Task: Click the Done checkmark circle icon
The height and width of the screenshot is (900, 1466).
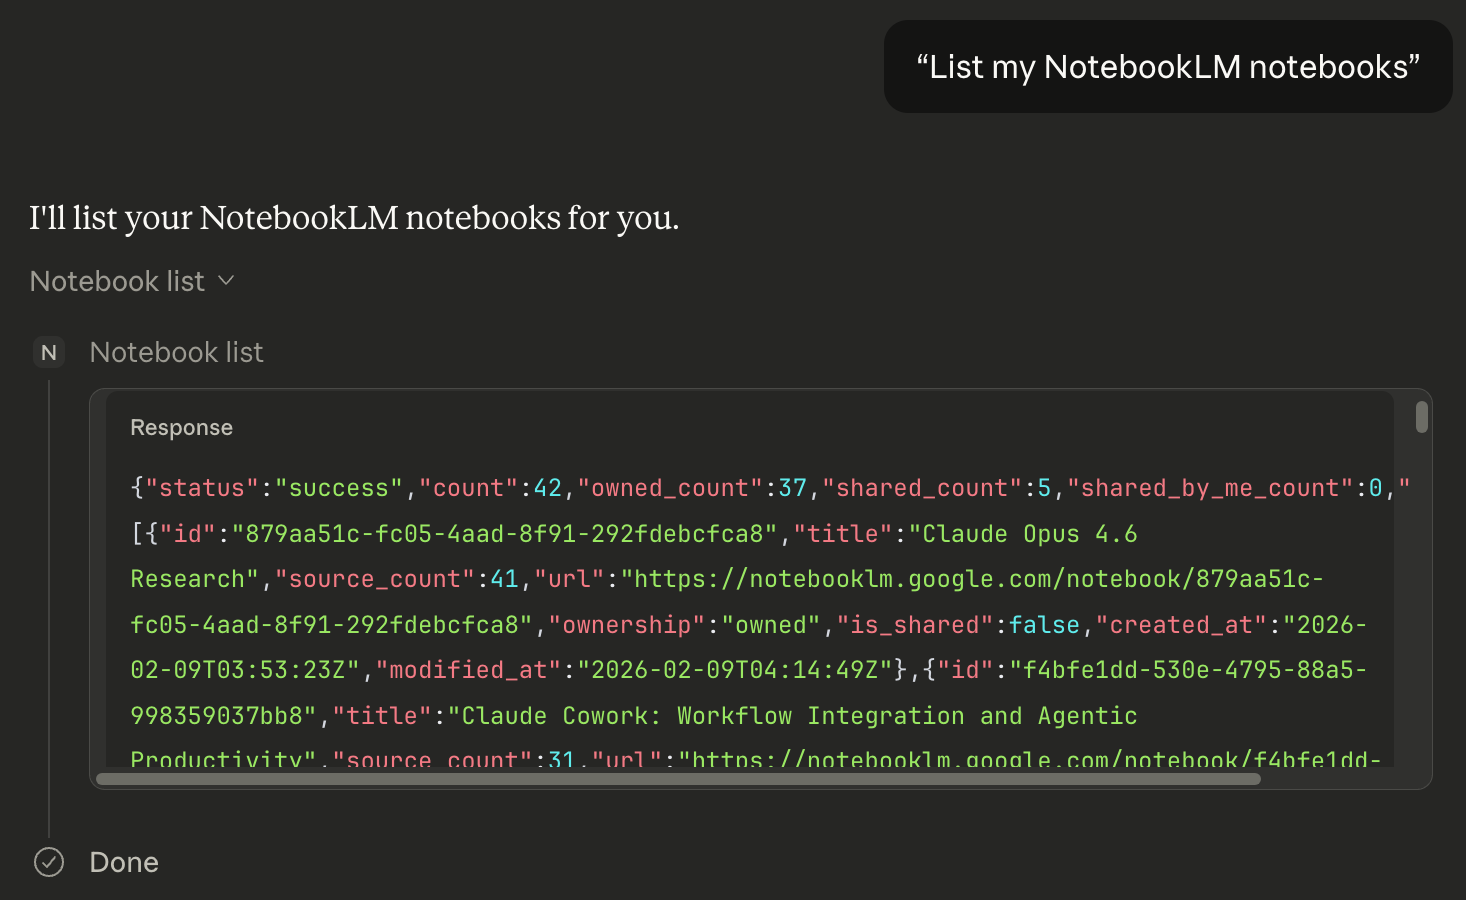Action: [49, 862]
